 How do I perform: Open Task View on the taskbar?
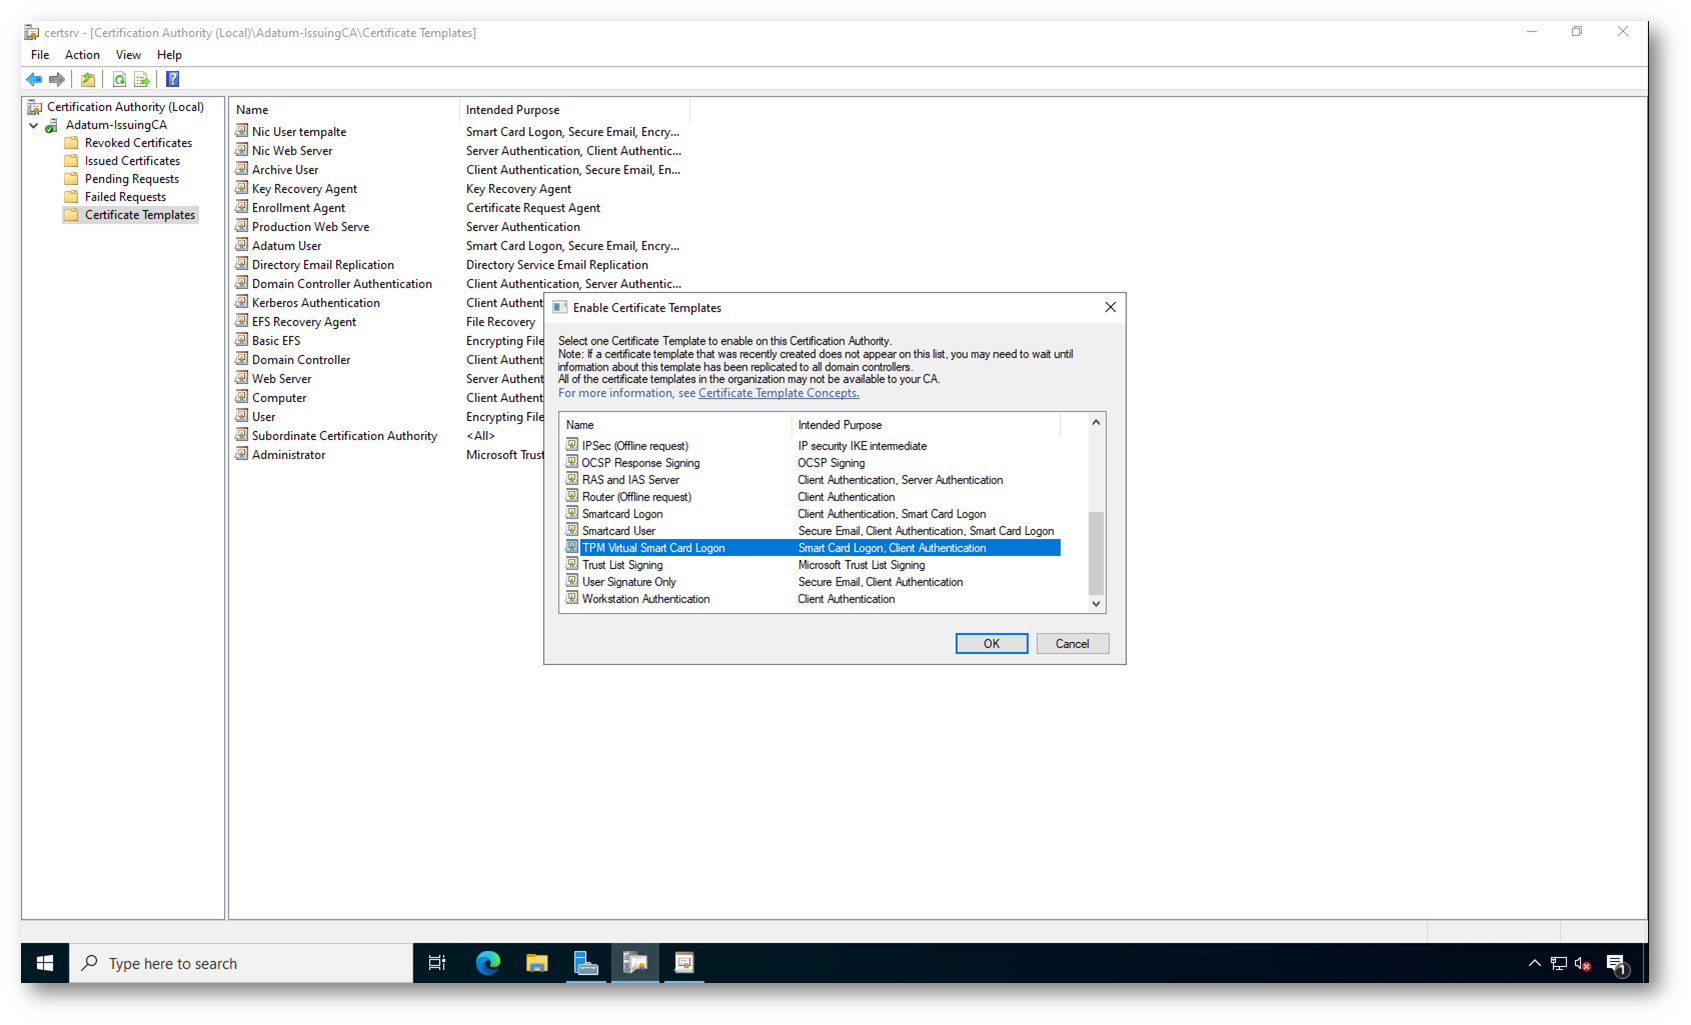437,963
